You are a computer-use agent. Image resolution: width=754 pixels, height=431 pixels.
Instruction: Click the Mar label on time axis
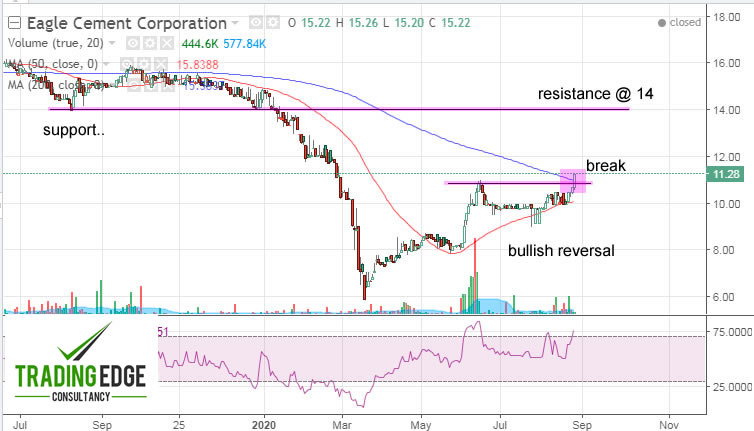342,425
